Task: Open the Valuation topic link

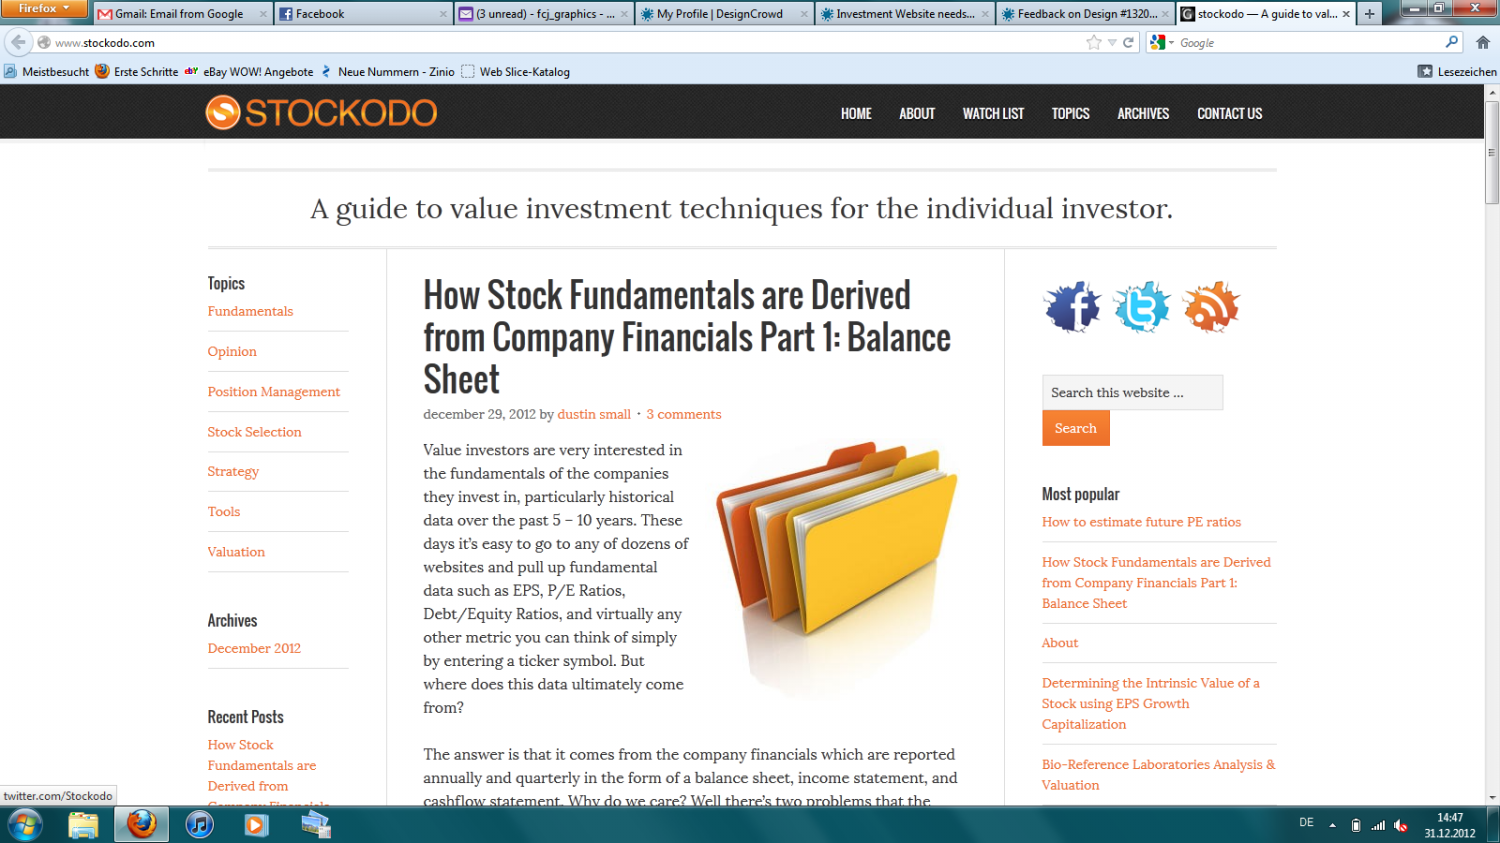Action: point(236,551)
